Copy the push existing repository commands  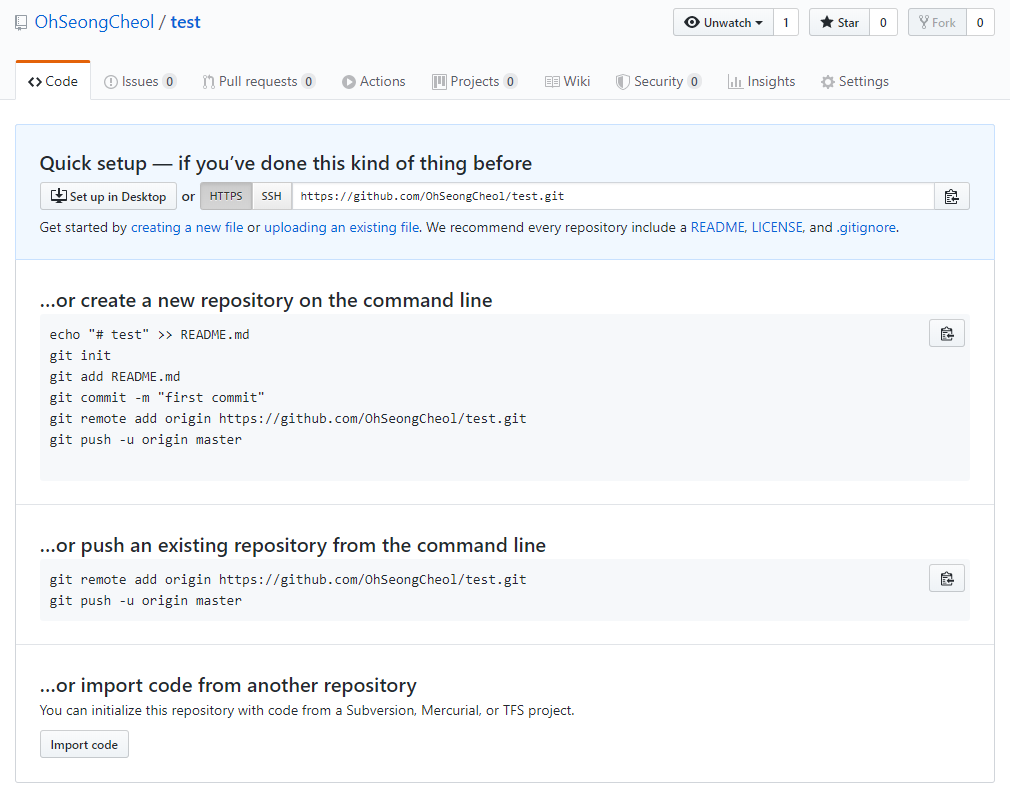point(946,579)
